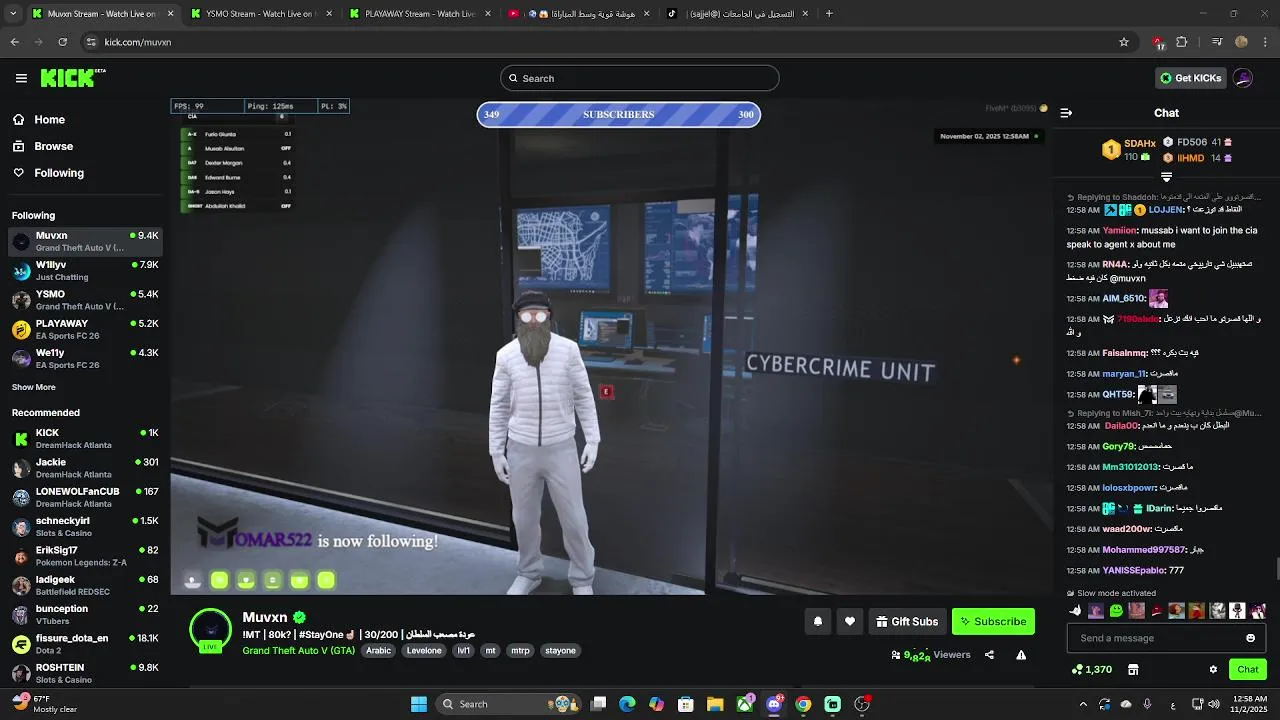1280x720 pixels.
Task: Toggle the heart follow button
Action: click(x=850, y=622)
